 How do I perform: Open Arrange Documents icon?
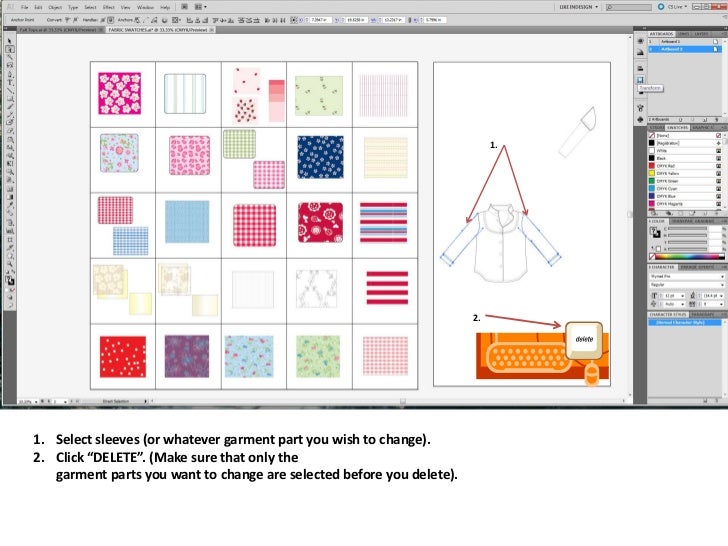point(198,7)
